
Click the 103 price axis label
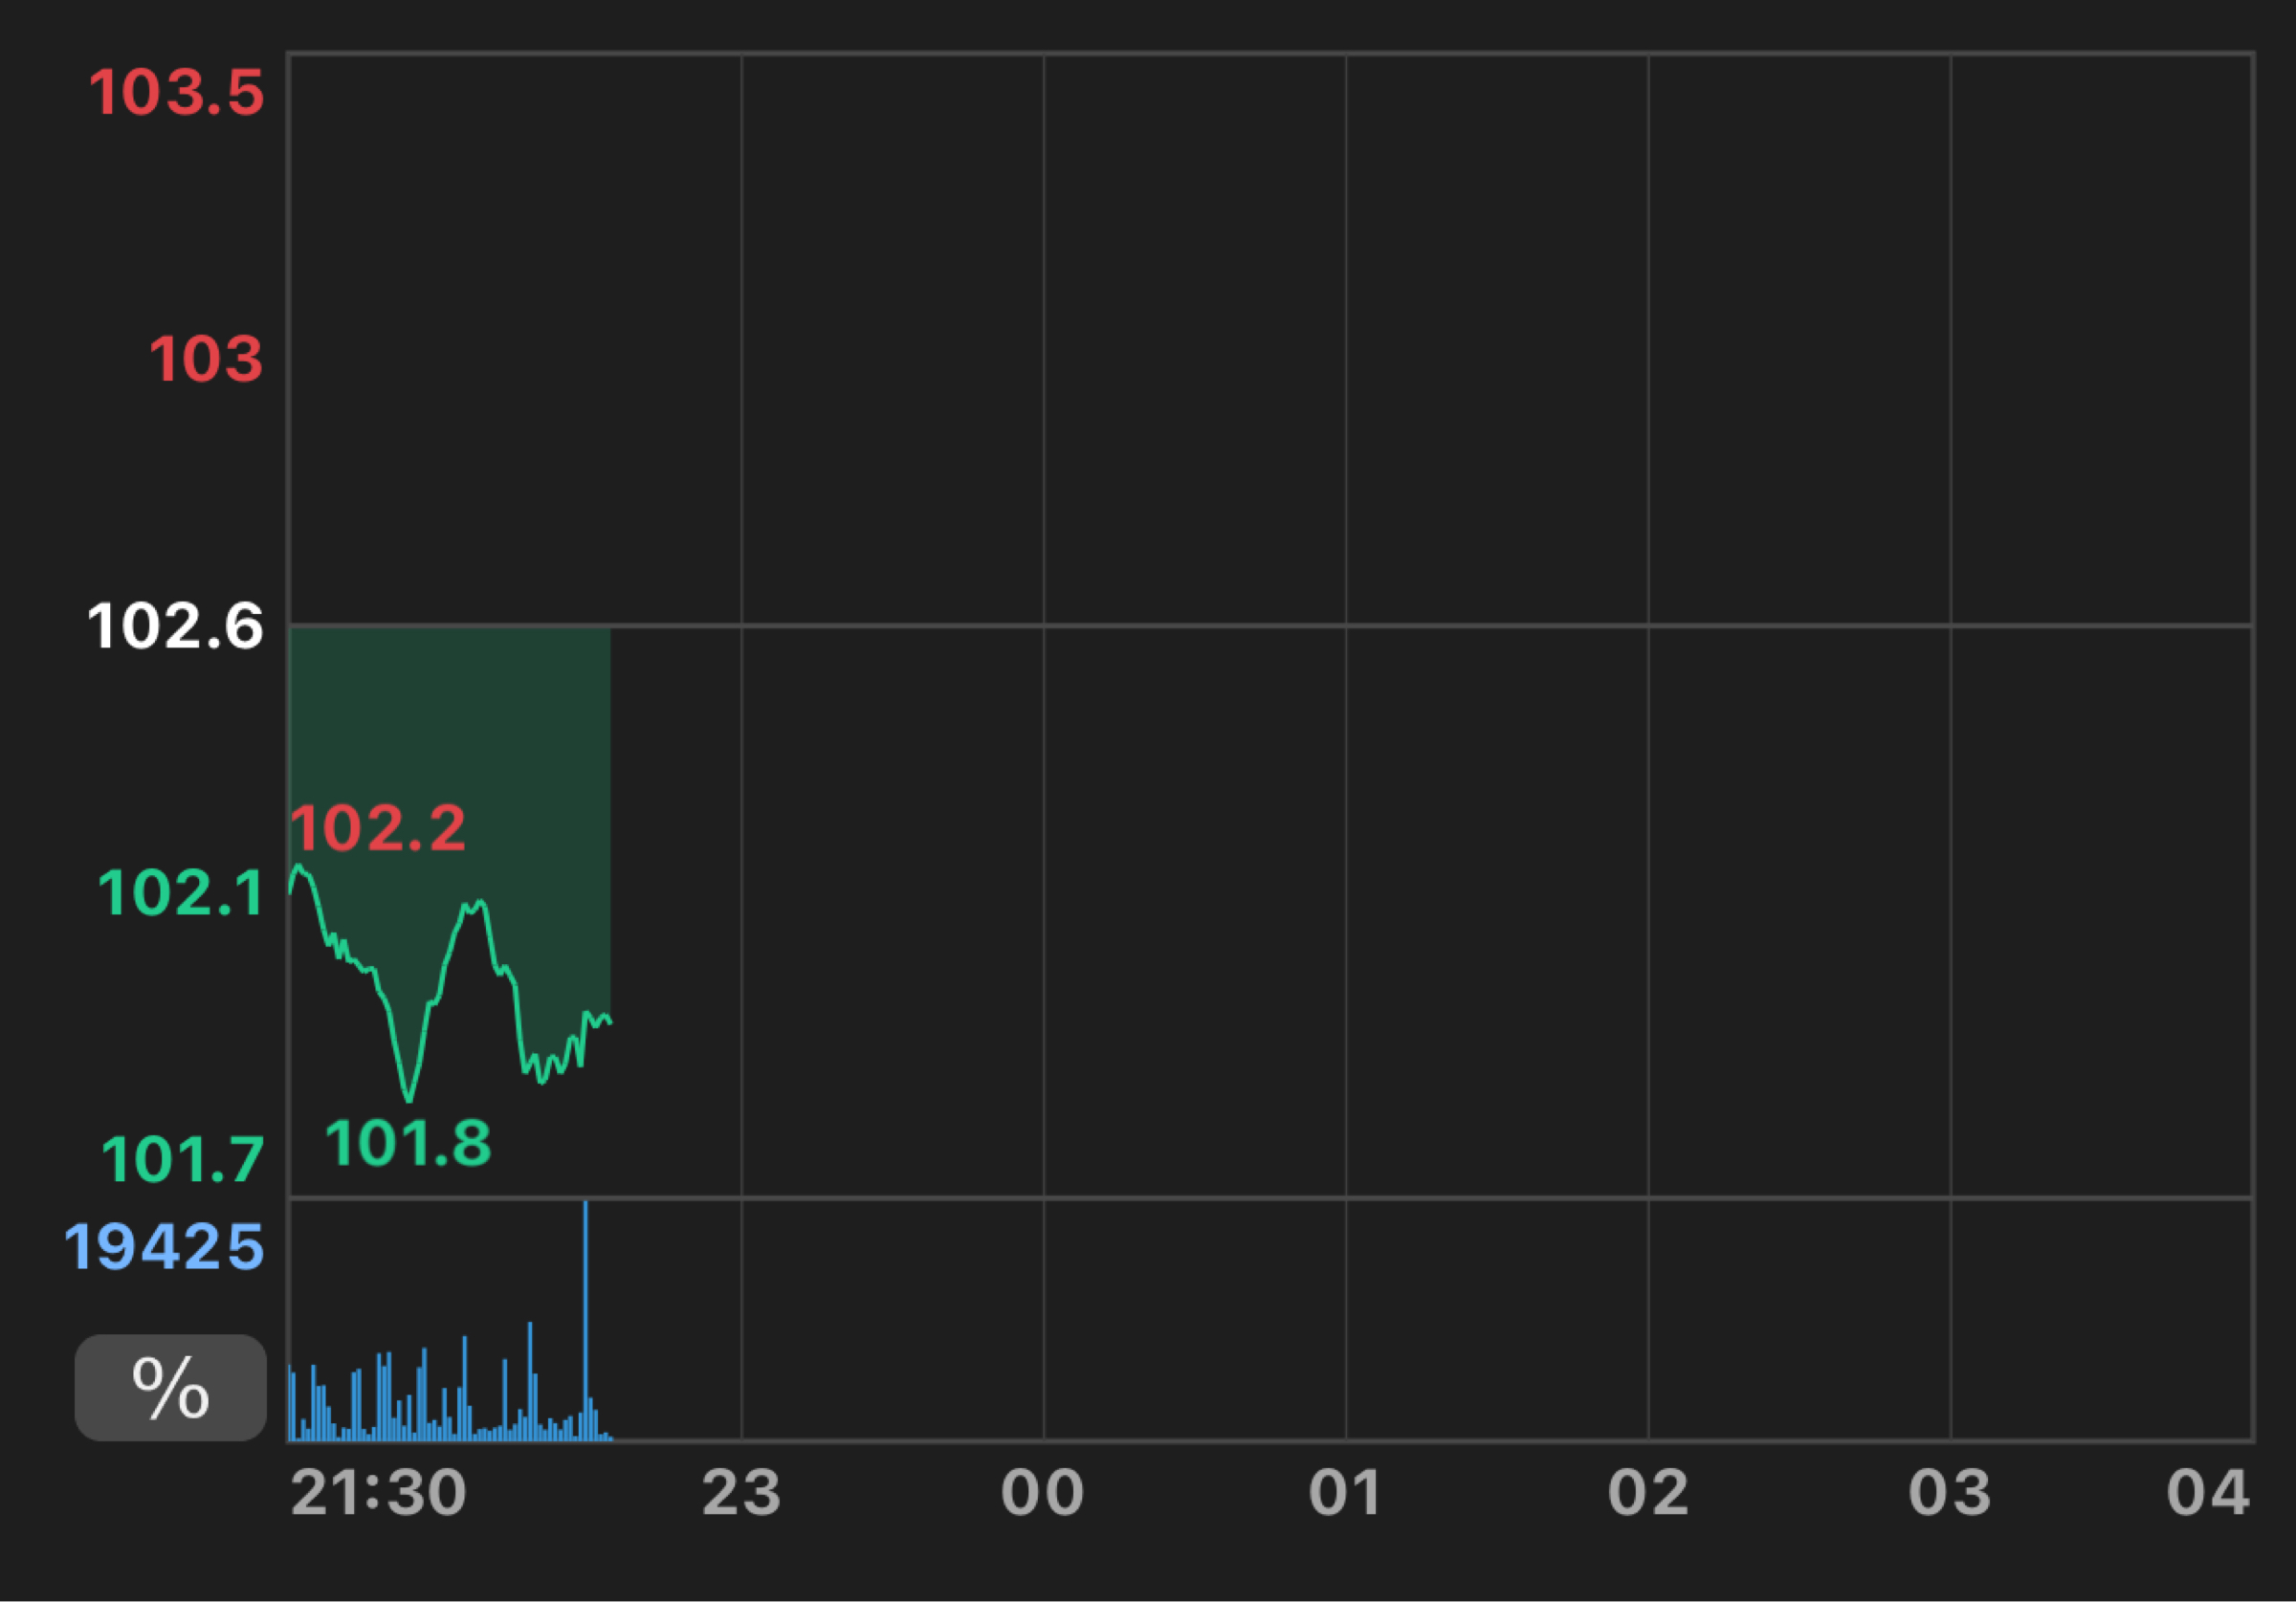pos(206,360)
